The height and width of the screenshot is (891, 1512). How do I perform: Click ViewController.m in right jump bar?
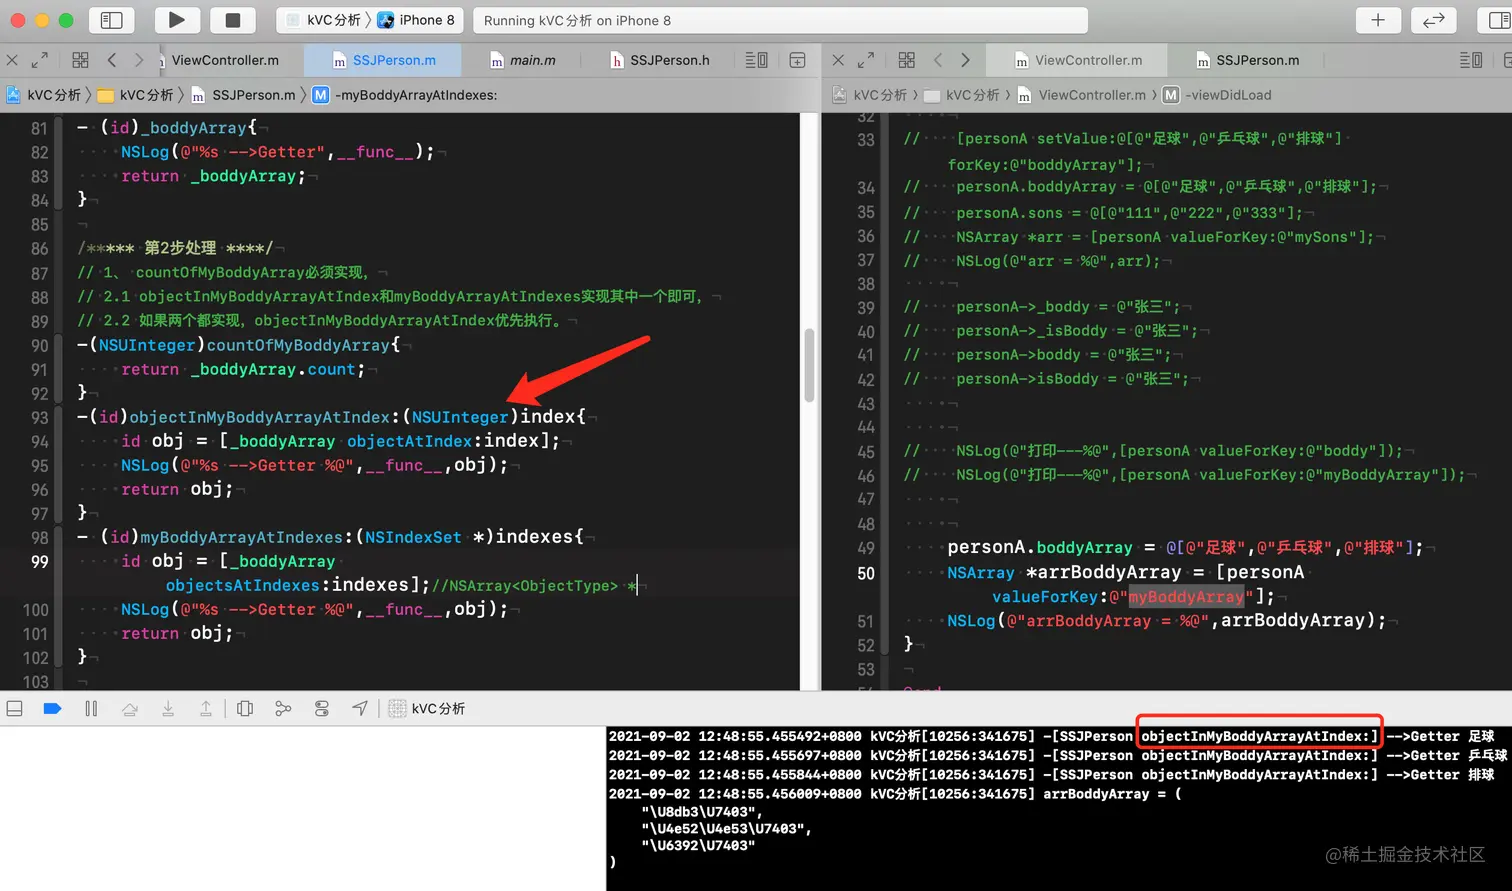[1082, 95]
